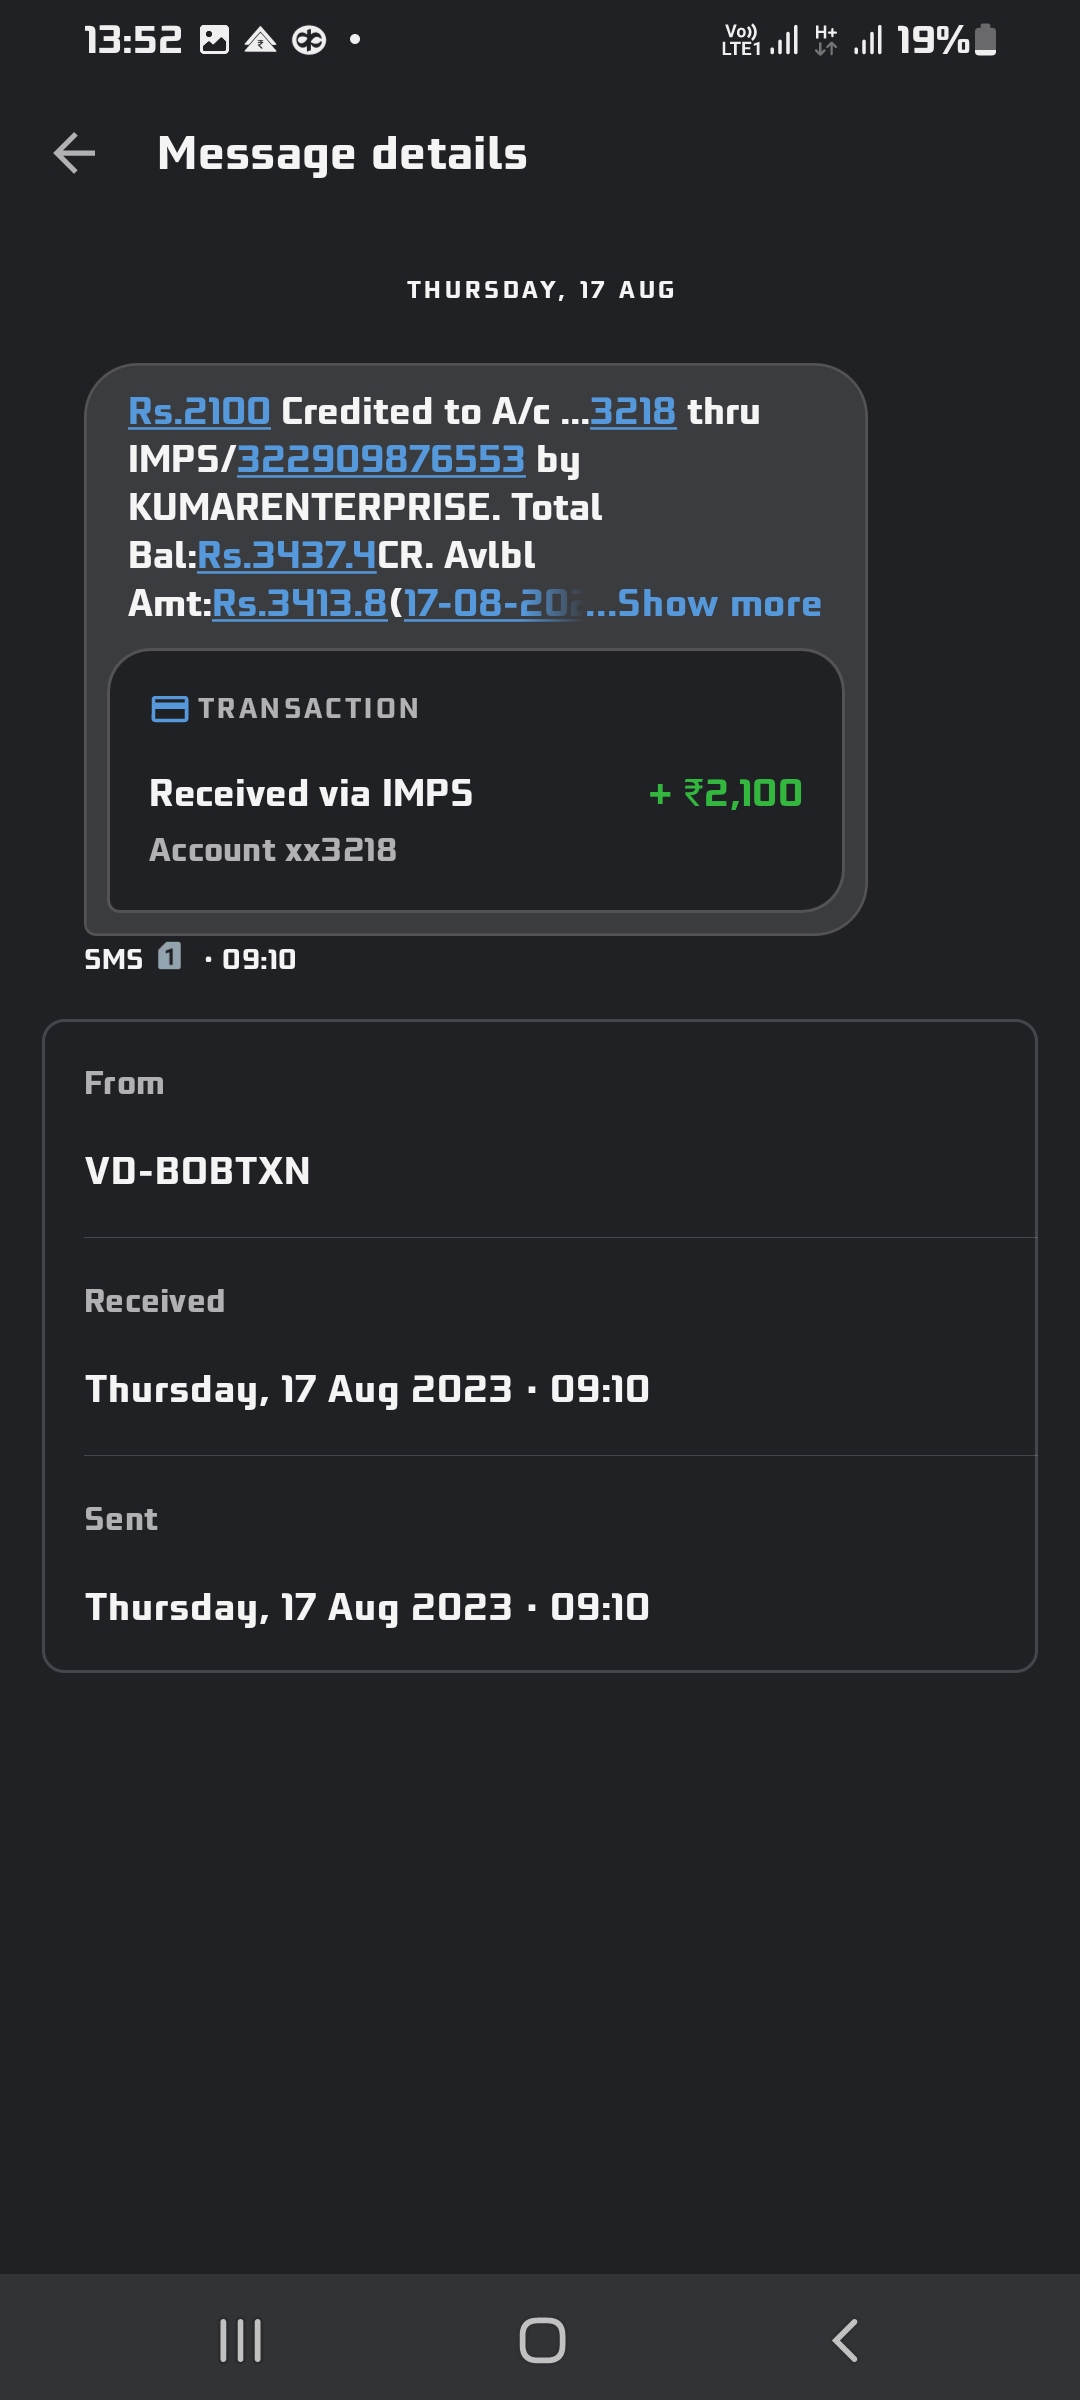Tap the back arrow beside Message details
The image size is (1080, 2400).
tap(74, 154)
